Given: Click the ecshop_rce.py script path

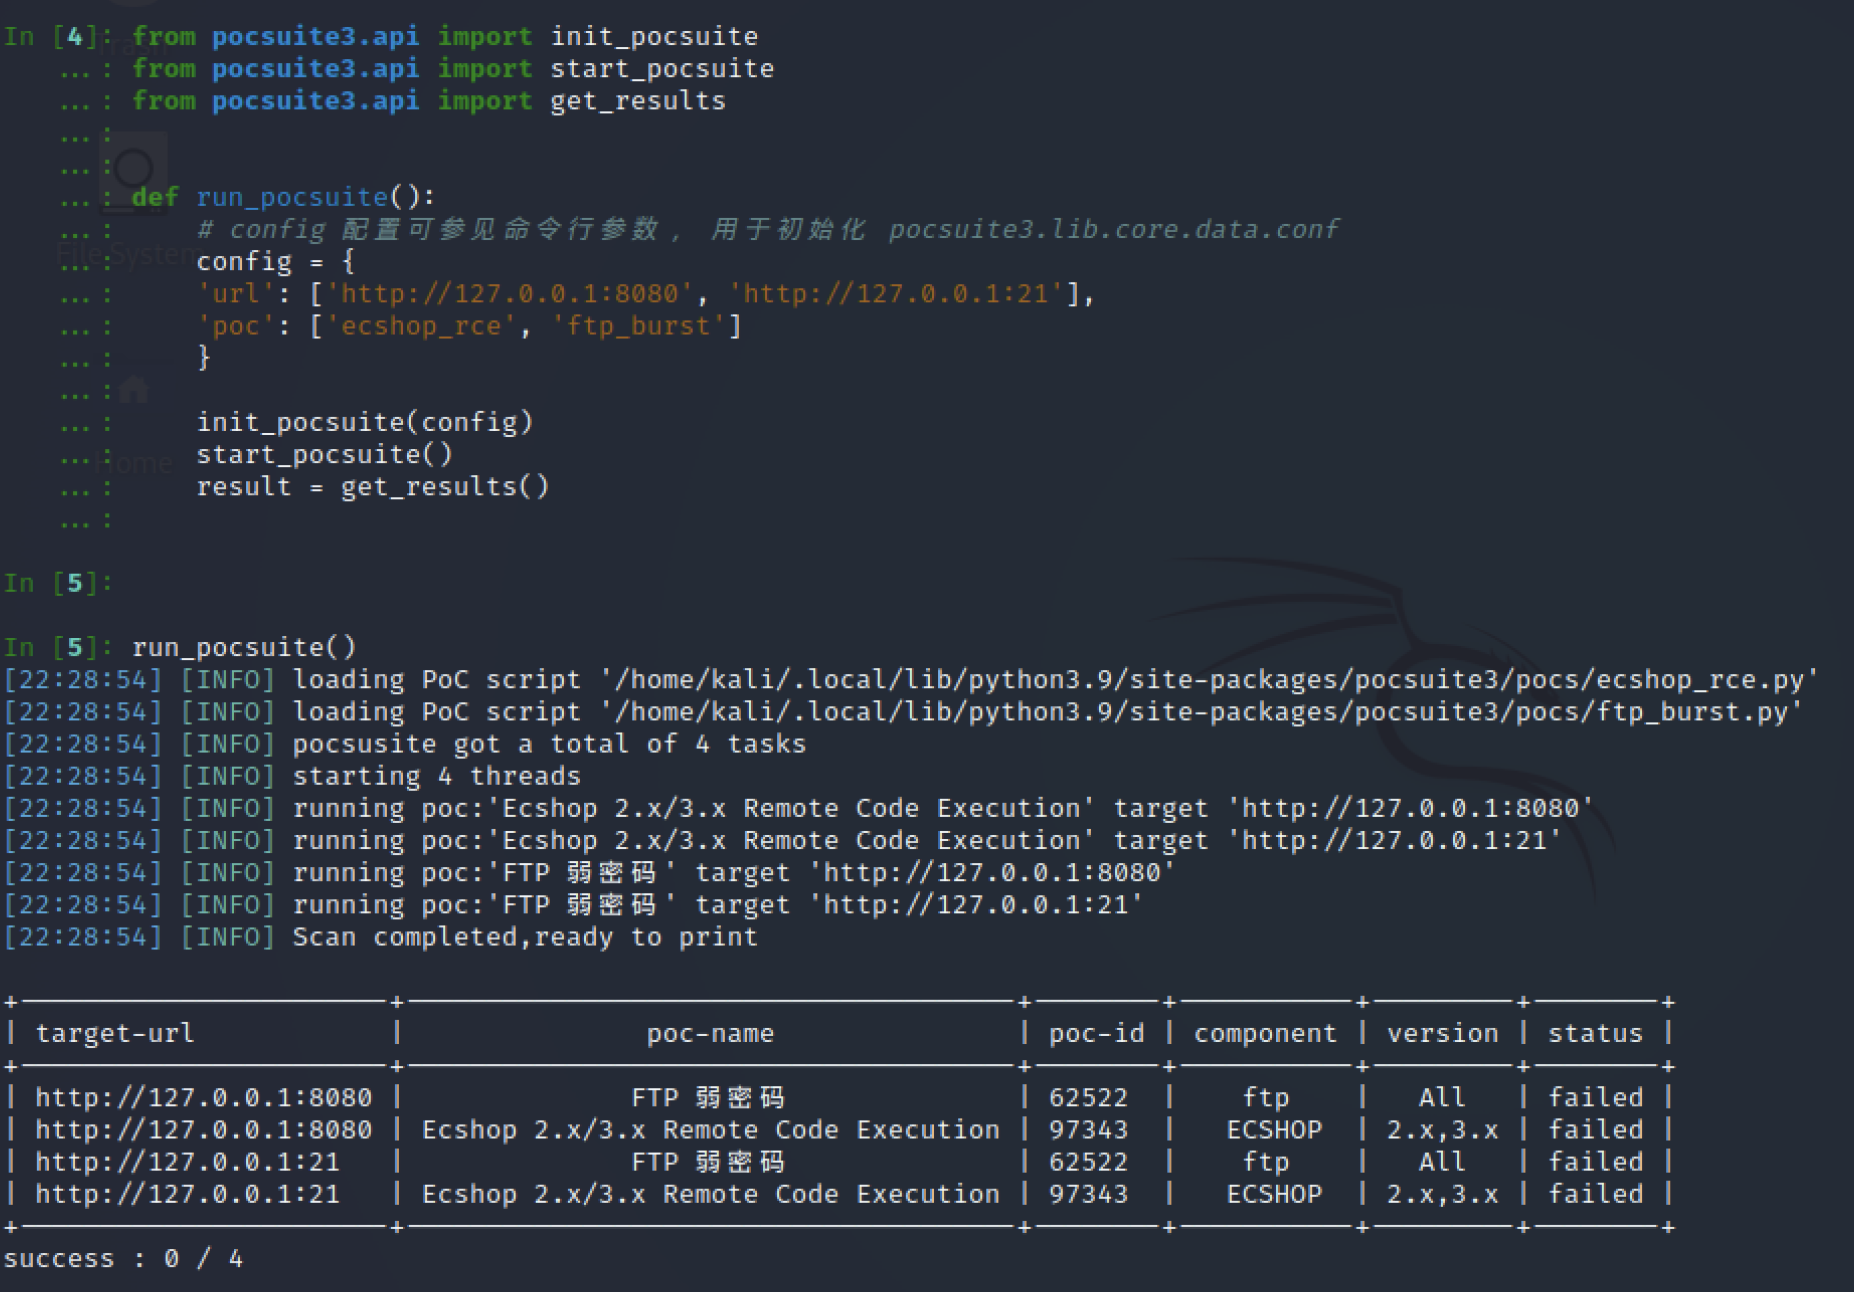Looking at the screenshot, I should [x=1208, y=680].
